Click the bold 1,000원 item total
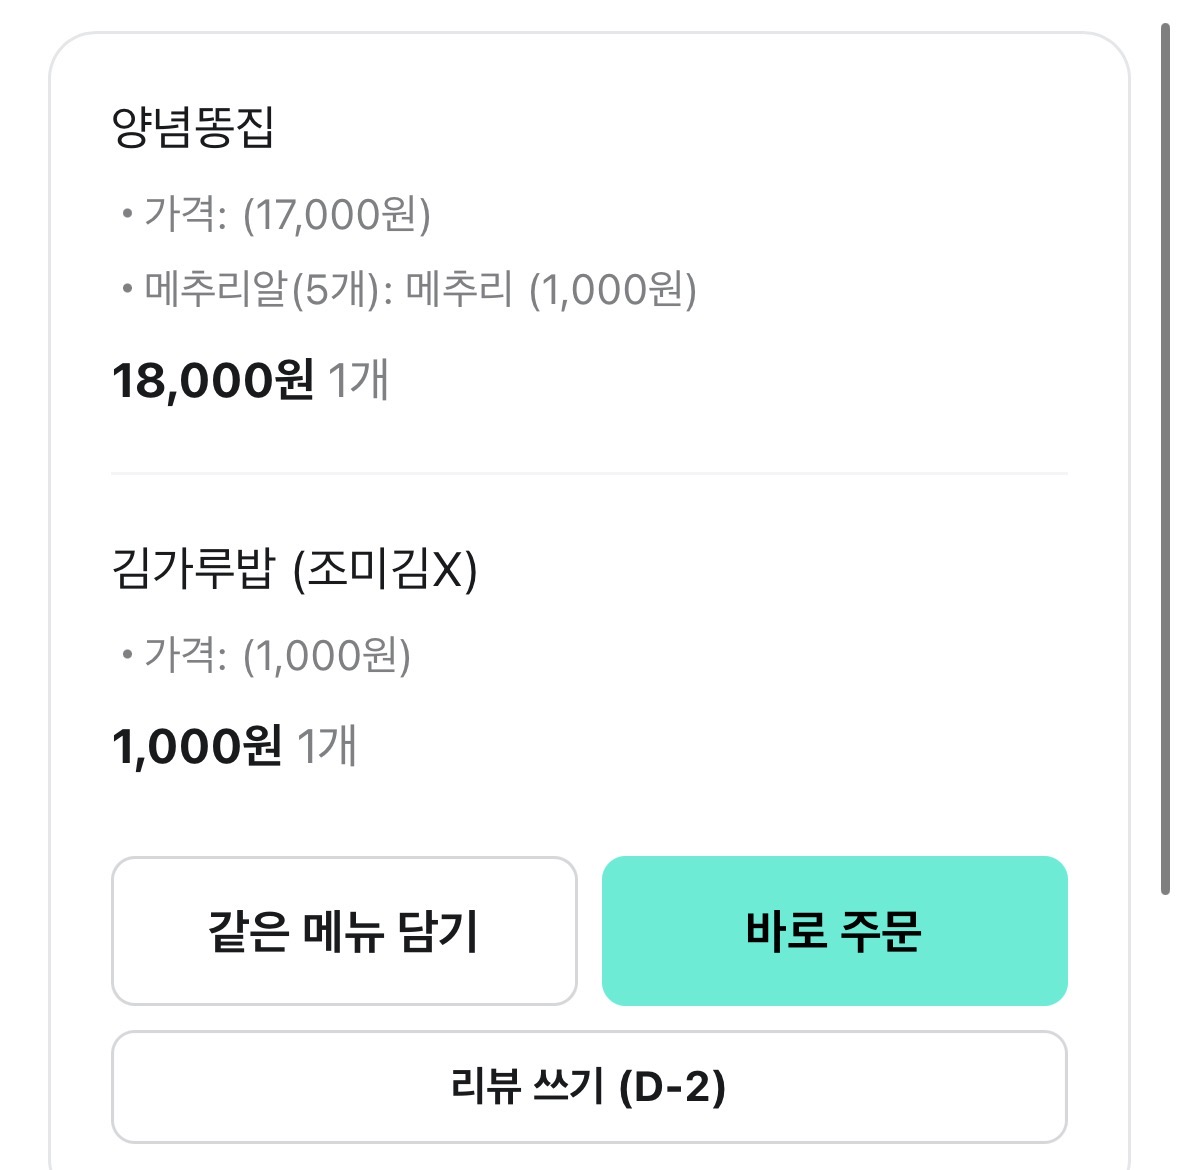Screen dimensions: 1179x1170 [197, 747]
